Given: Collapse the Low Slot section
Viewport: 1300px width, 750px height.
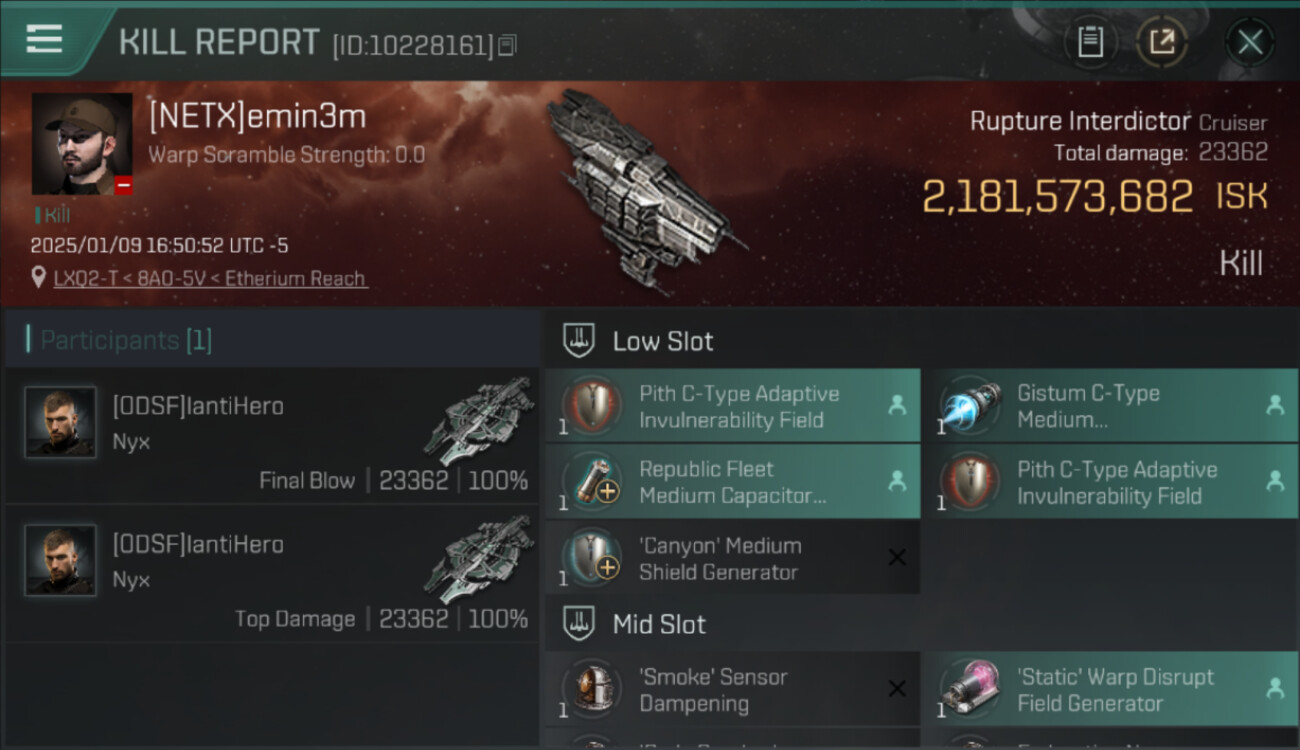Looking at the screenshot, I should coord(638,341).
